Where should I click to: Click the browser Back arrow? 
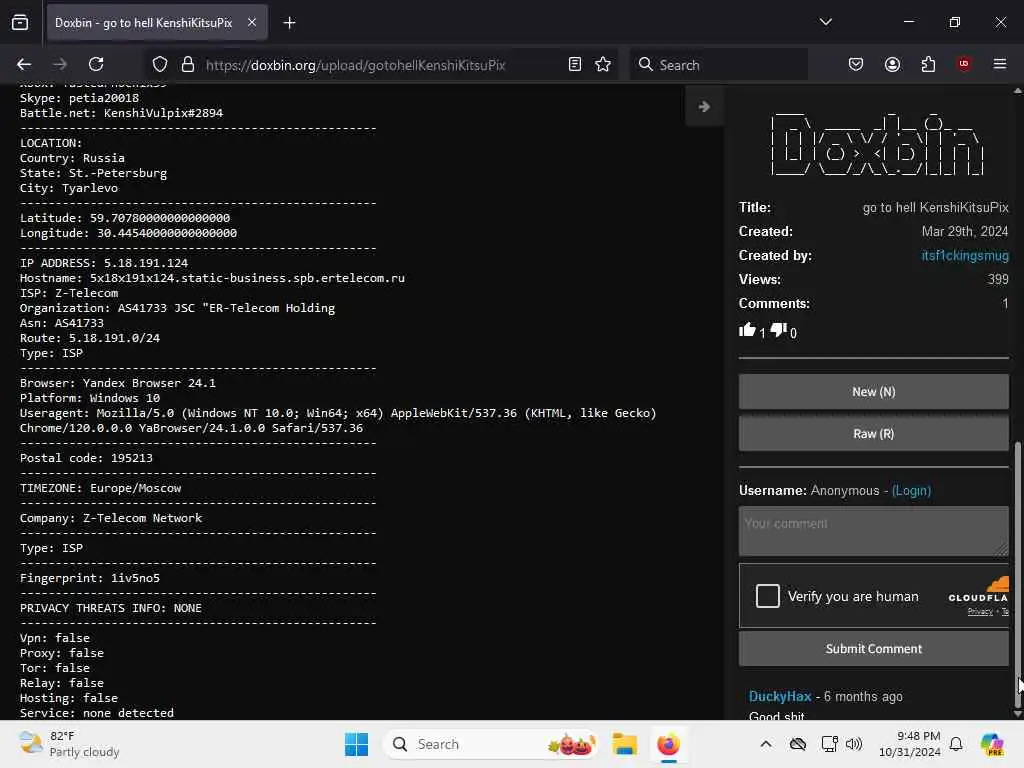click(x=24, y=64)
